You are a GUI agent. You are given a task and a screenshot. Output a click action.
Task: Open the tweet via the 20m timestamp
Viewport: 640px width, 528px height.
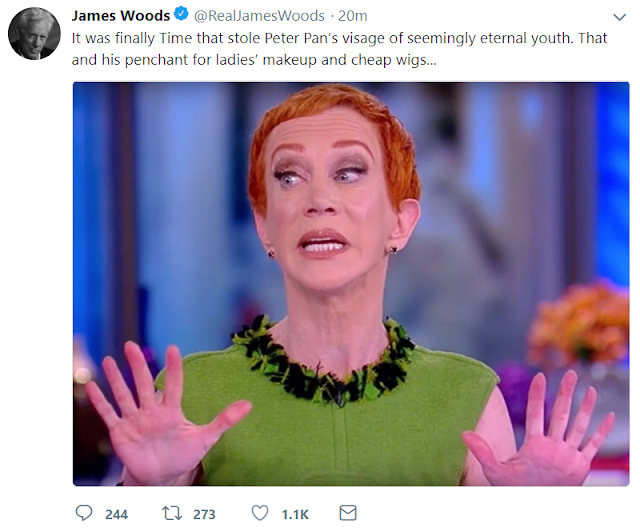pyautogui.click(x=353, y=16)
